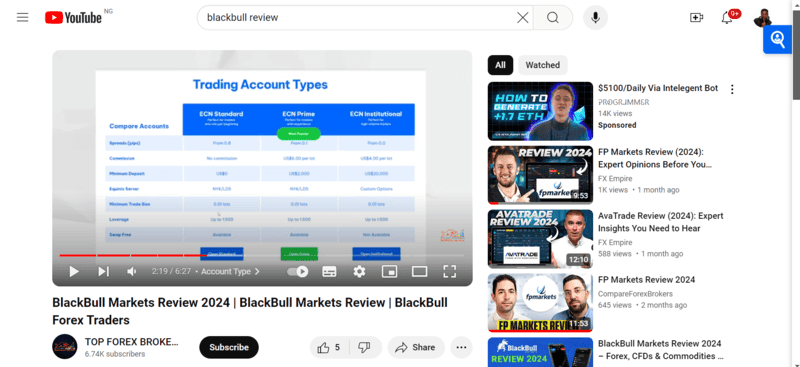Go to YouTube home via logo

[x=73, y=18]
